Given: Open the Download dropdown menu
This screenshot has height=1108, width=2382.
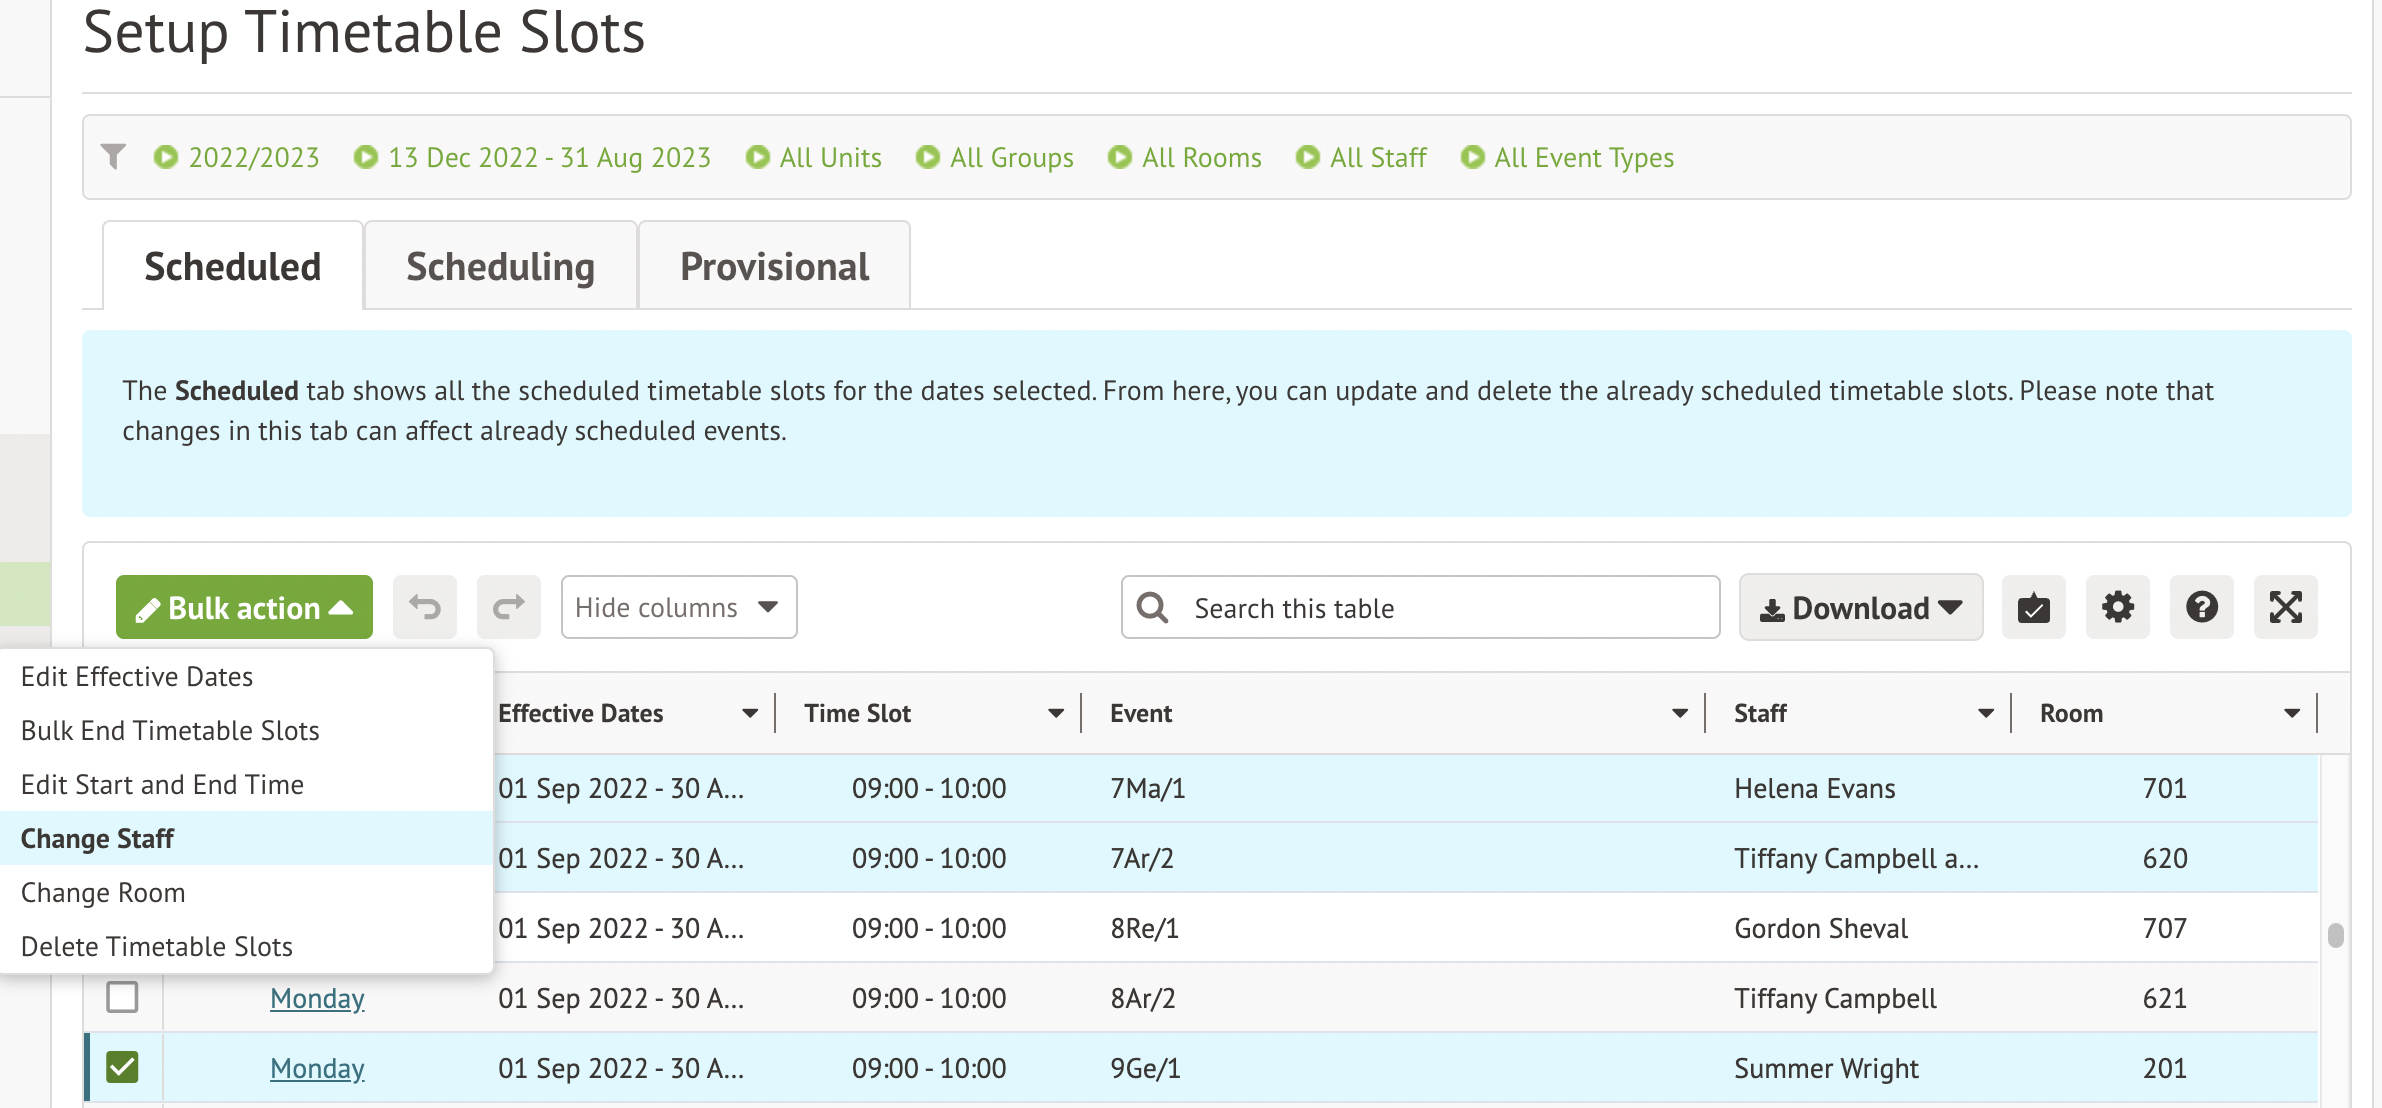Looking at the screenshot, I should pyautogui.click(x=1860, y=607).
